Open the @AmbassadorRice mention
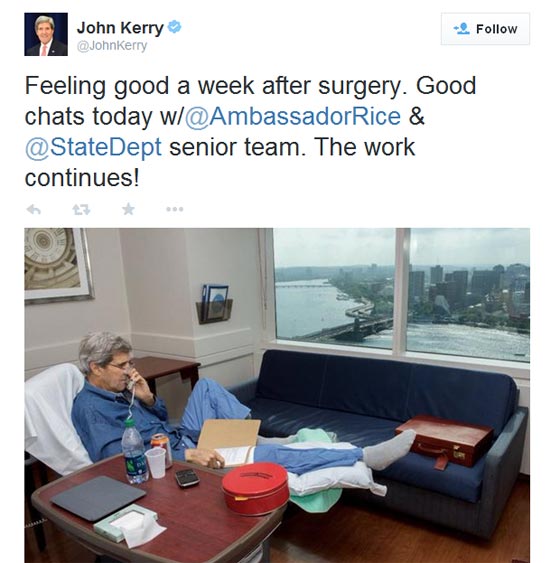Image resolution: width=560 pixels, height=563 pixels. tap(293, 116)
